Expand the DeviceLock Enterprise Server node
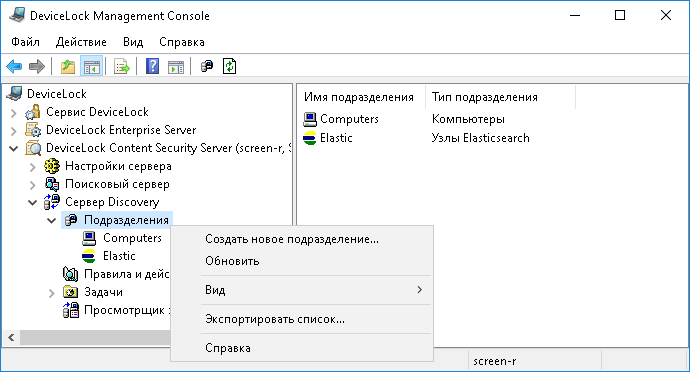 point(14,131)
